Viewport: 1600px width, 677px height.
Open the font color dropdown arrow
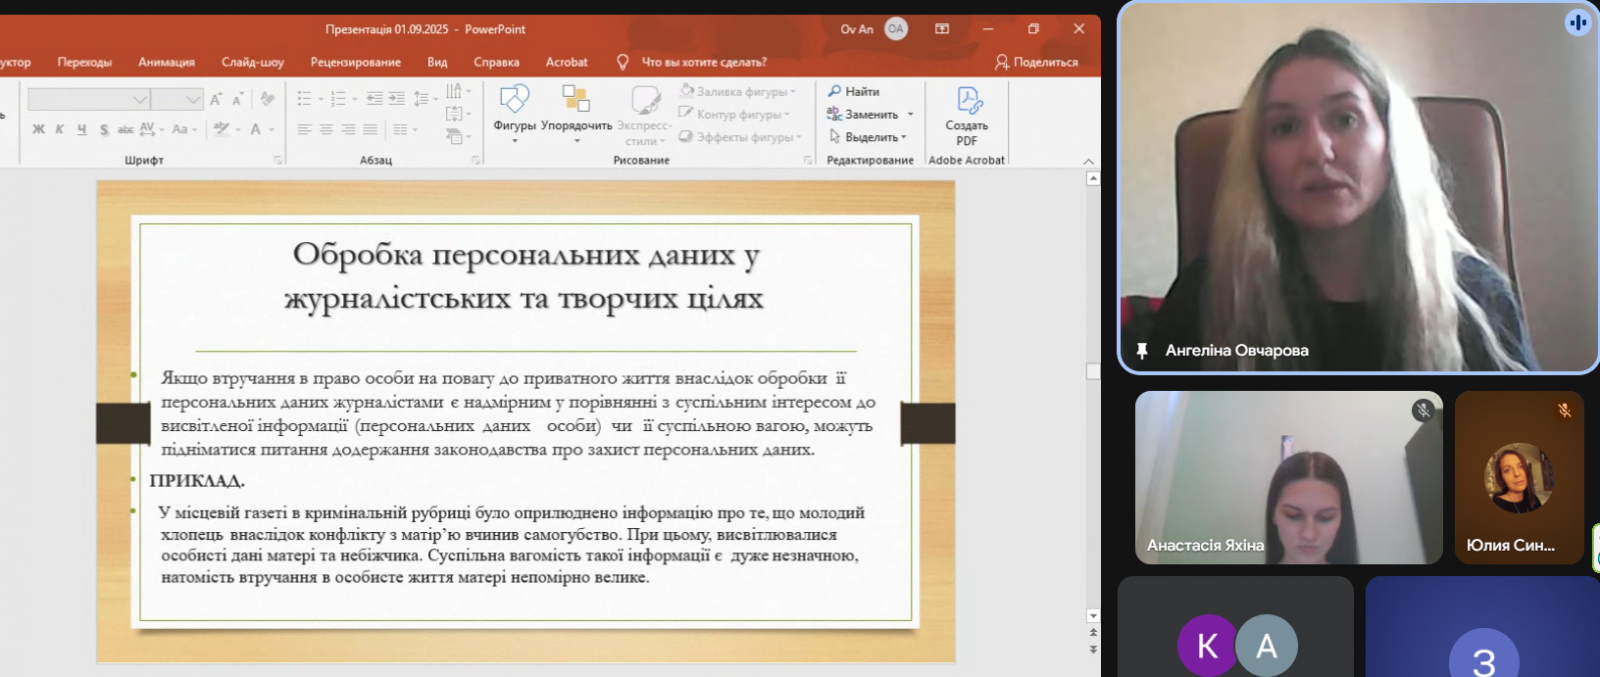click(271, 129)
